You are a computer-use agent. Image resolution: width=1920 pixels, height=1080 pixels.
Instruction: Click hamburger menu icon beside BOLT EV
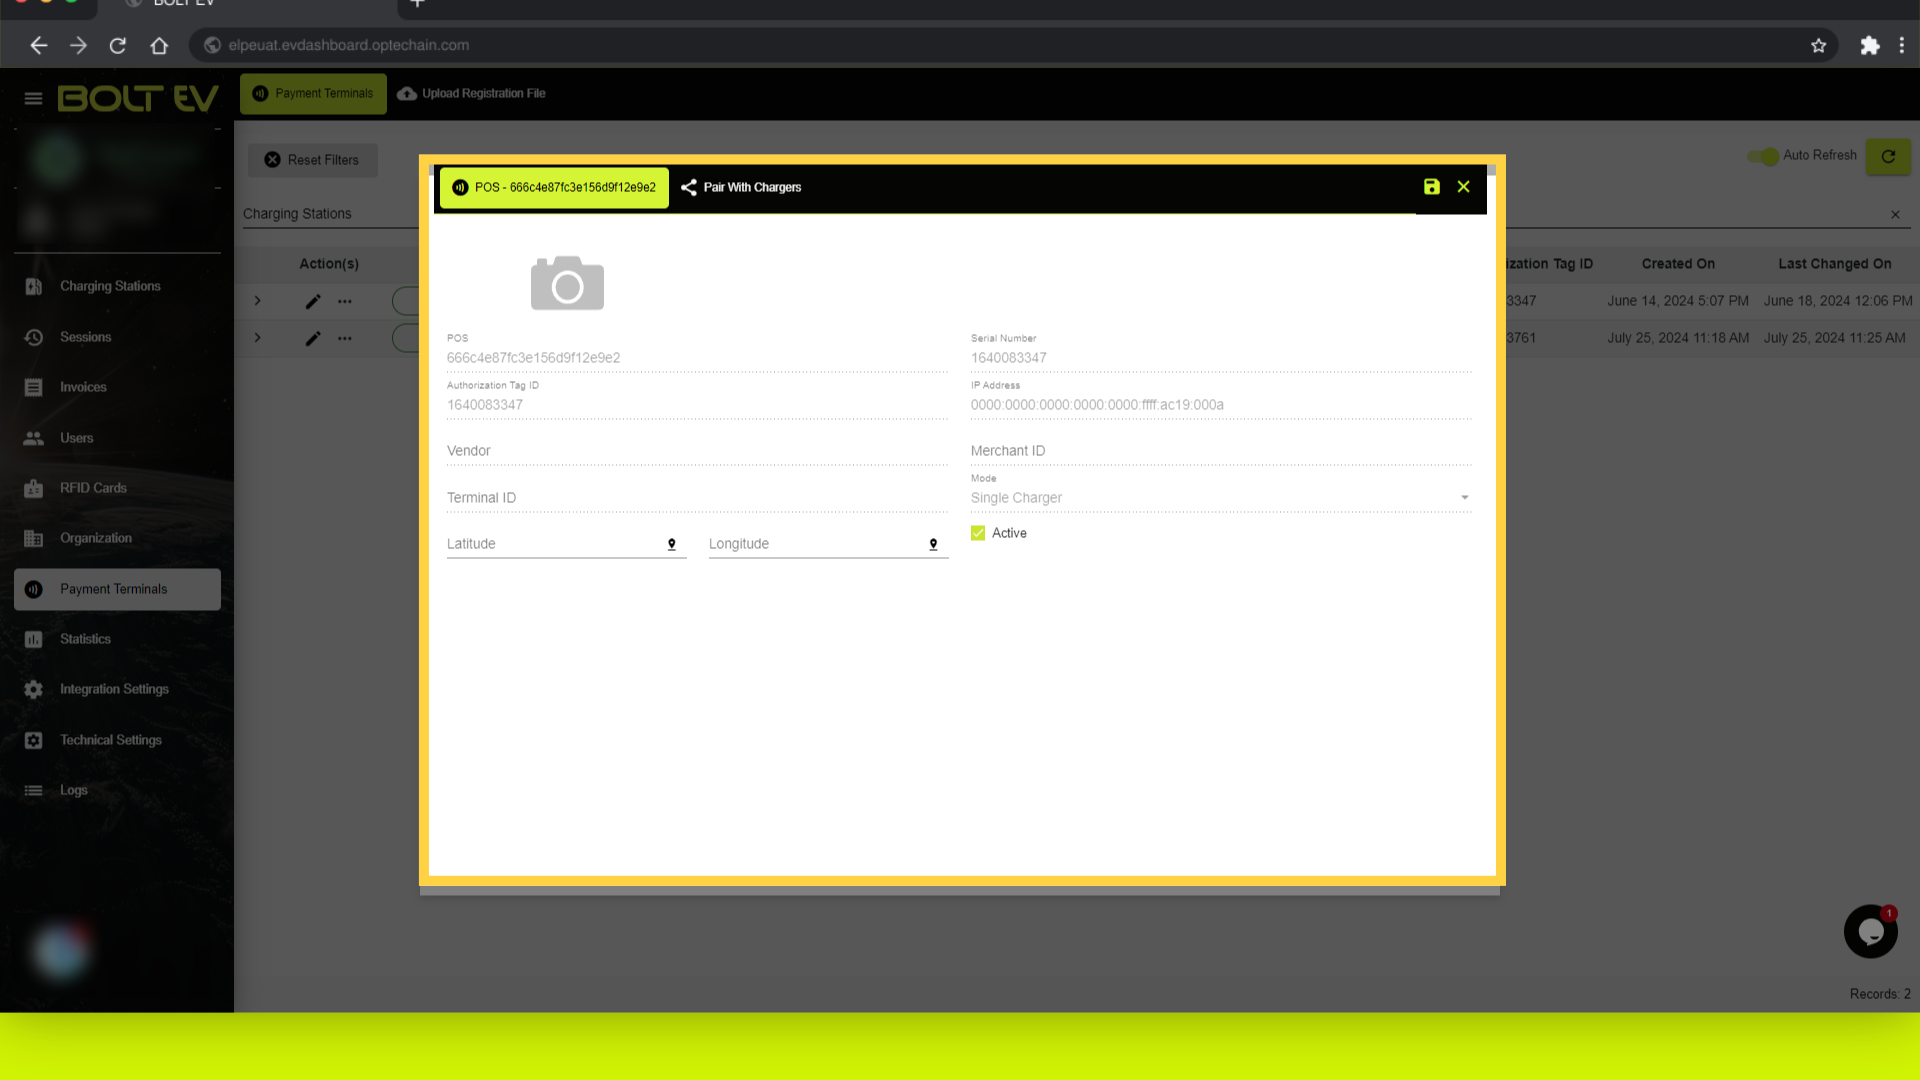(x=33, y=98)
